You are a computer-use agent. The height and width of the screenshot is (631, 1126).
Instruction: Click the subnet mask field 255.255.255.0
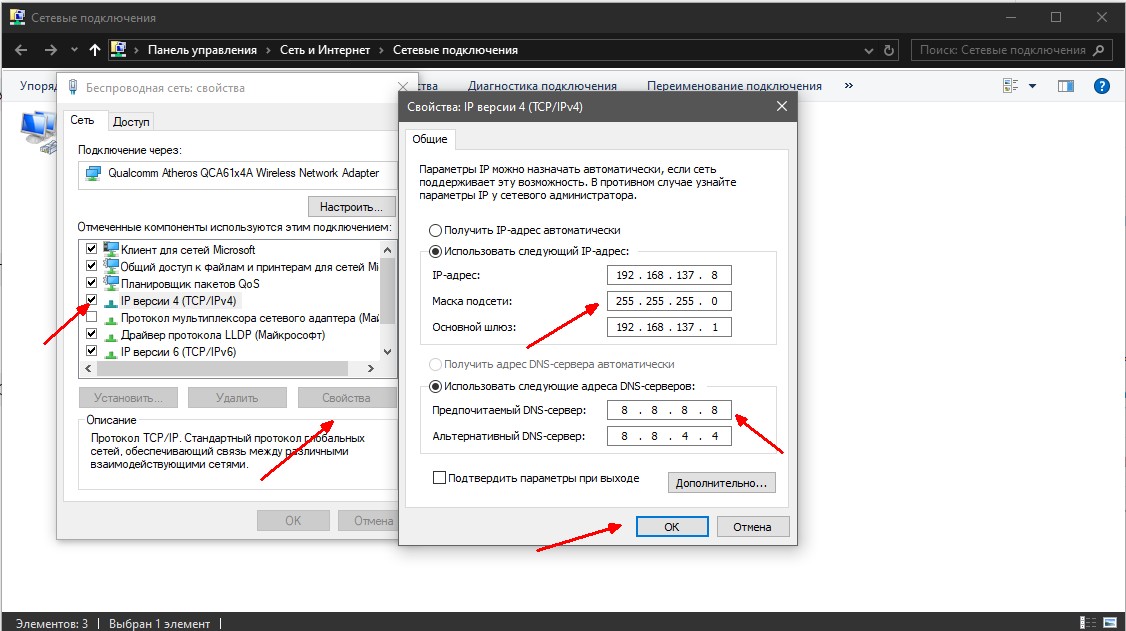(669, 301)
